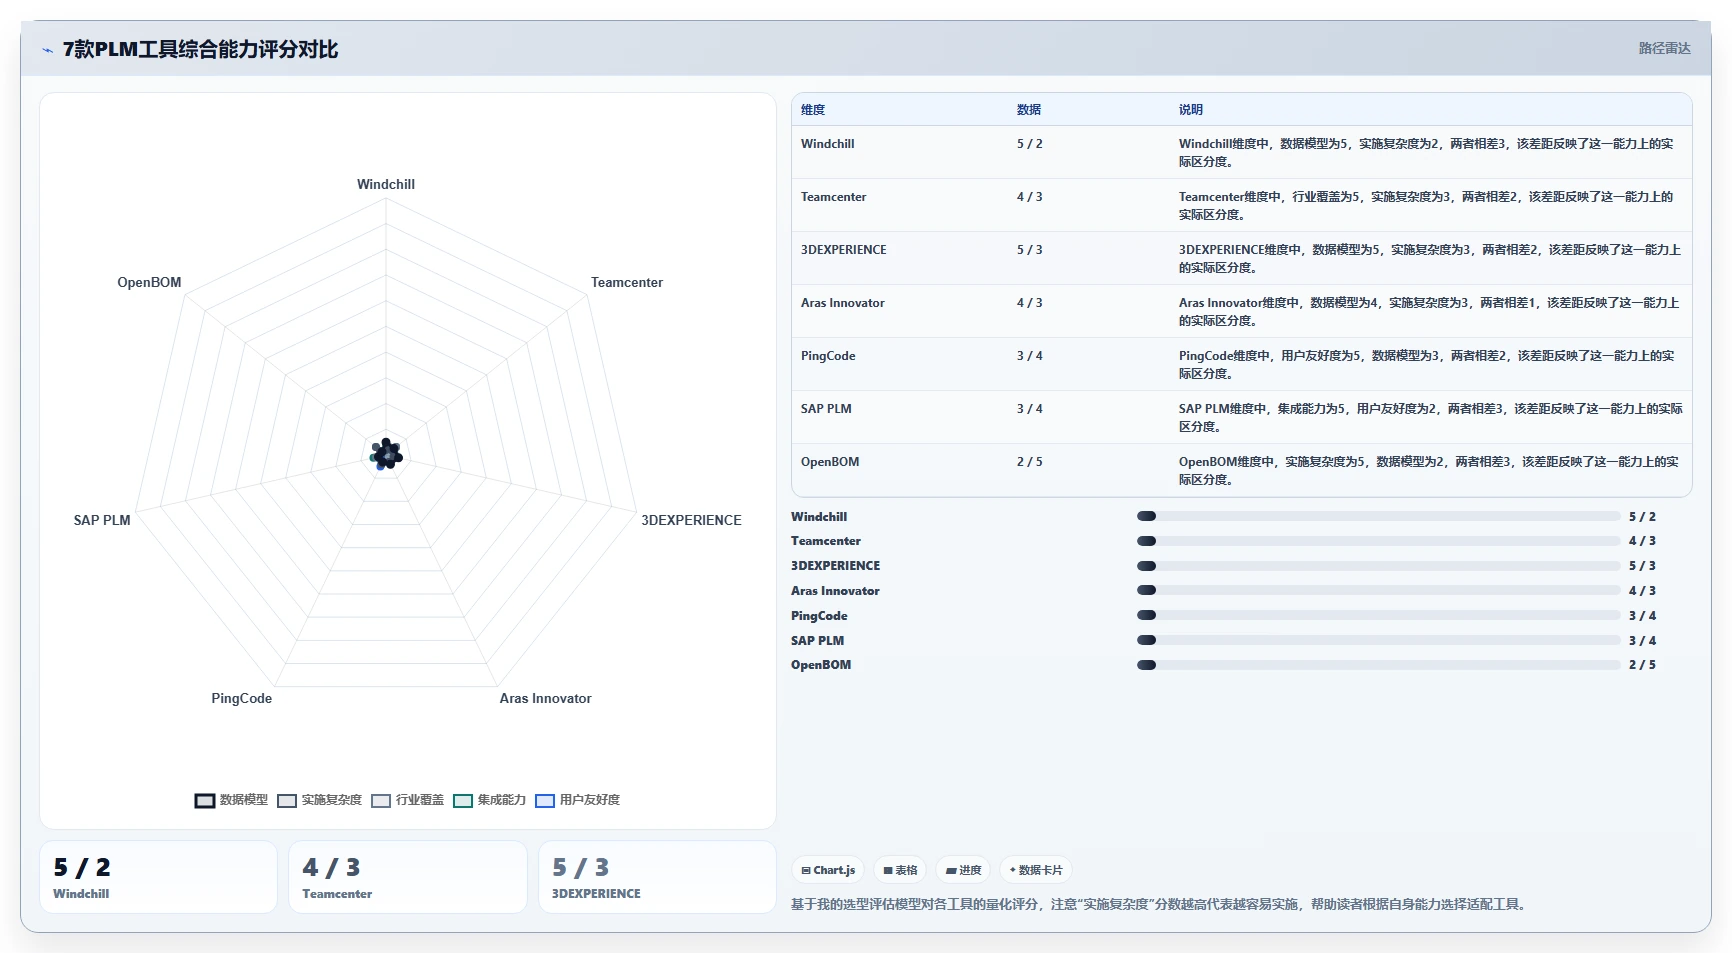Toggle the 用户友好度 legend item

point(578,800)
